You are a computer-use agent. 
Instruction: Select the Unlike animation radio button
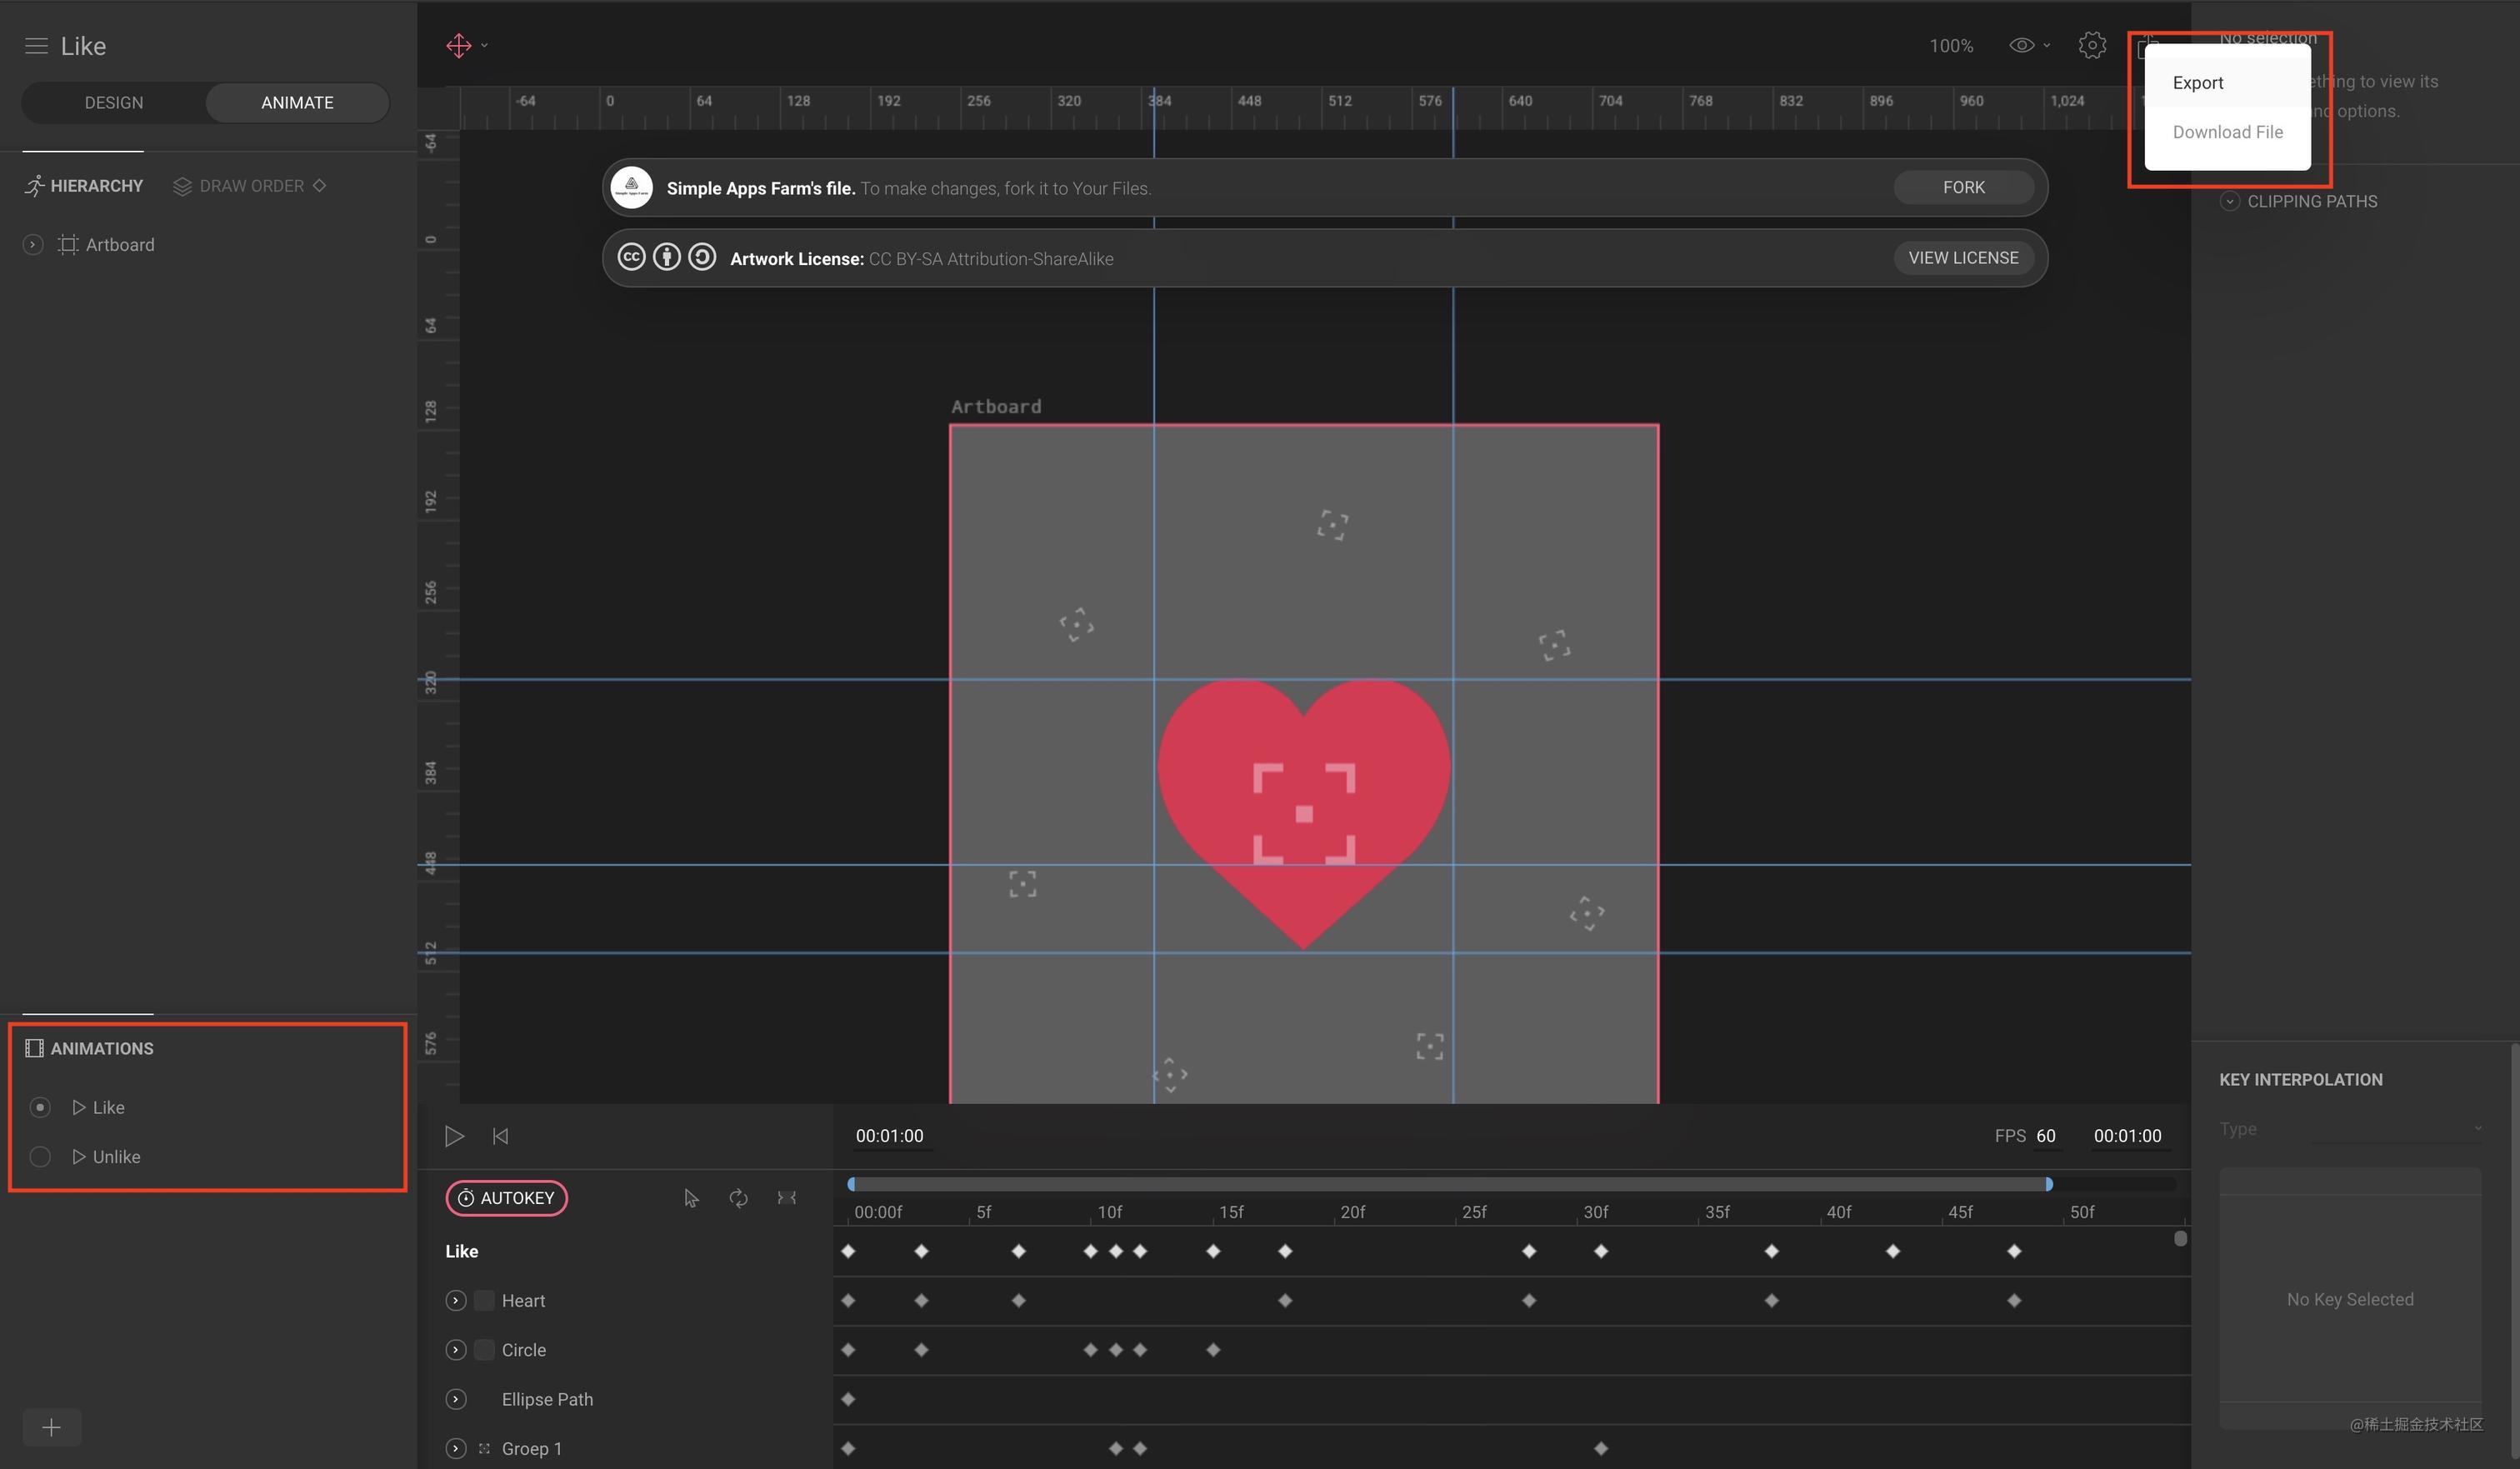pyautogui.click(x=40, y=1156)
